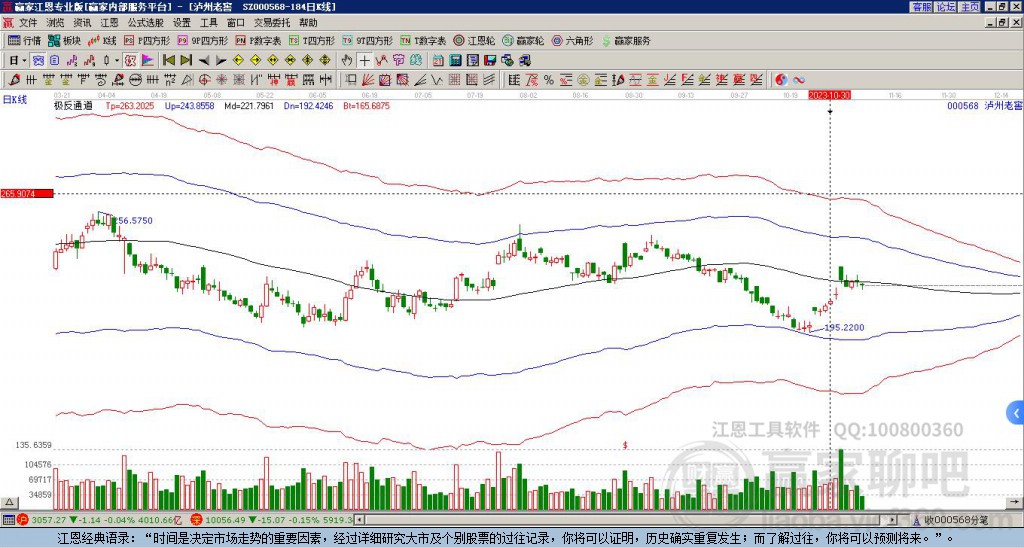Click the purple 节 icon
Viewport: 1024px width, 548px height.
click(398, 60)
